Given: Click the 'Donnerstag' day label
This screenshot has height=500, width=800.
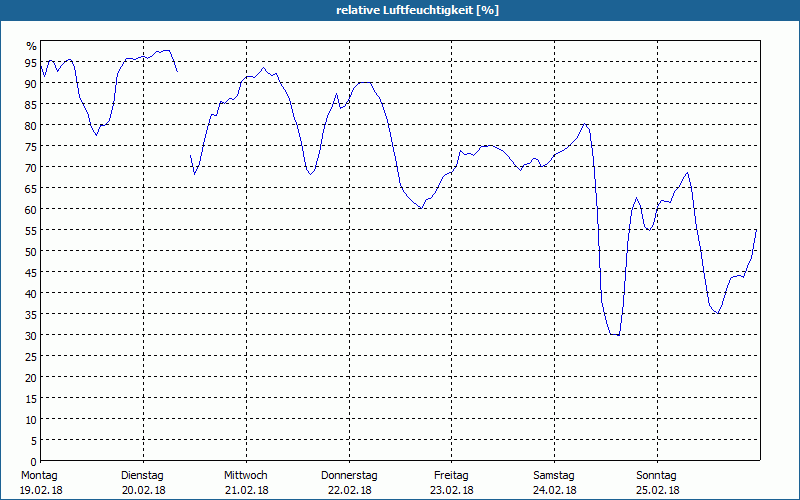Looking at the screenshot, I should tap(349, 476).
